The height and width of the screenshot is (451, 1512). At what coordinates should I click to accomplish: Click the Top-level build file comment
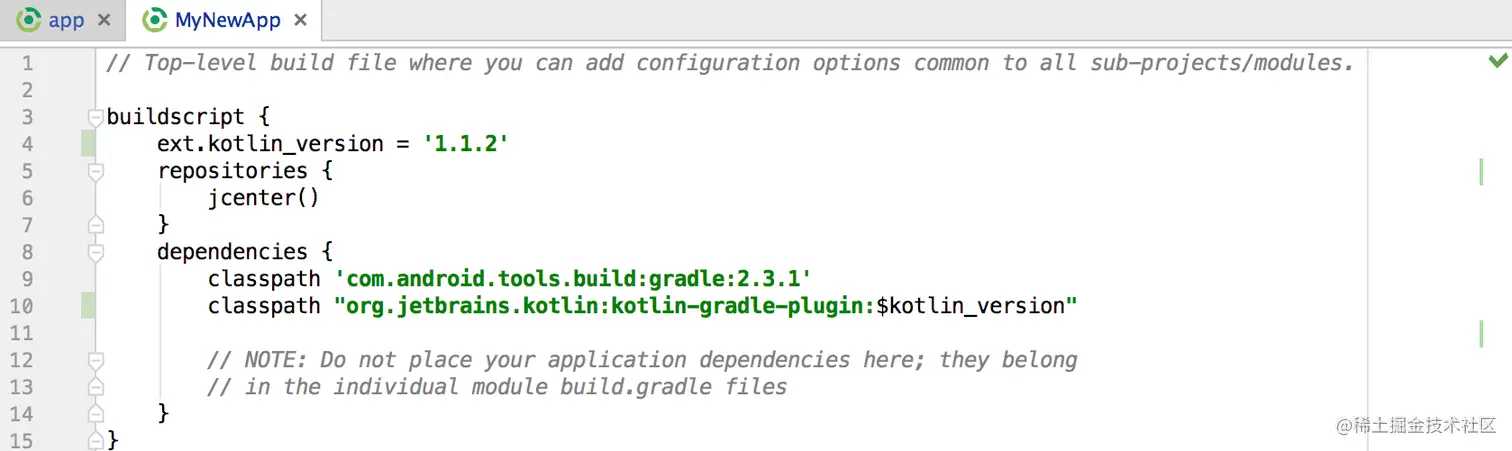(x=730, y=63)
